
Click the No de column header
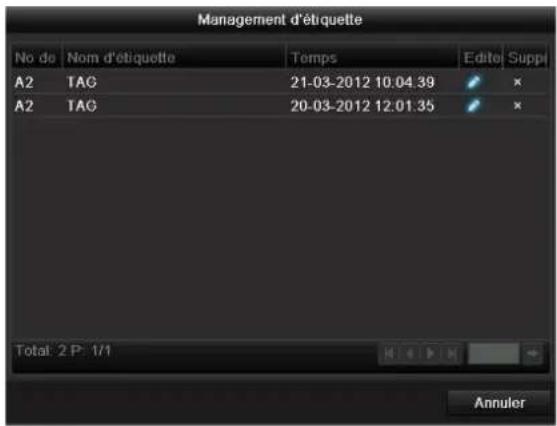coord(36,58)
